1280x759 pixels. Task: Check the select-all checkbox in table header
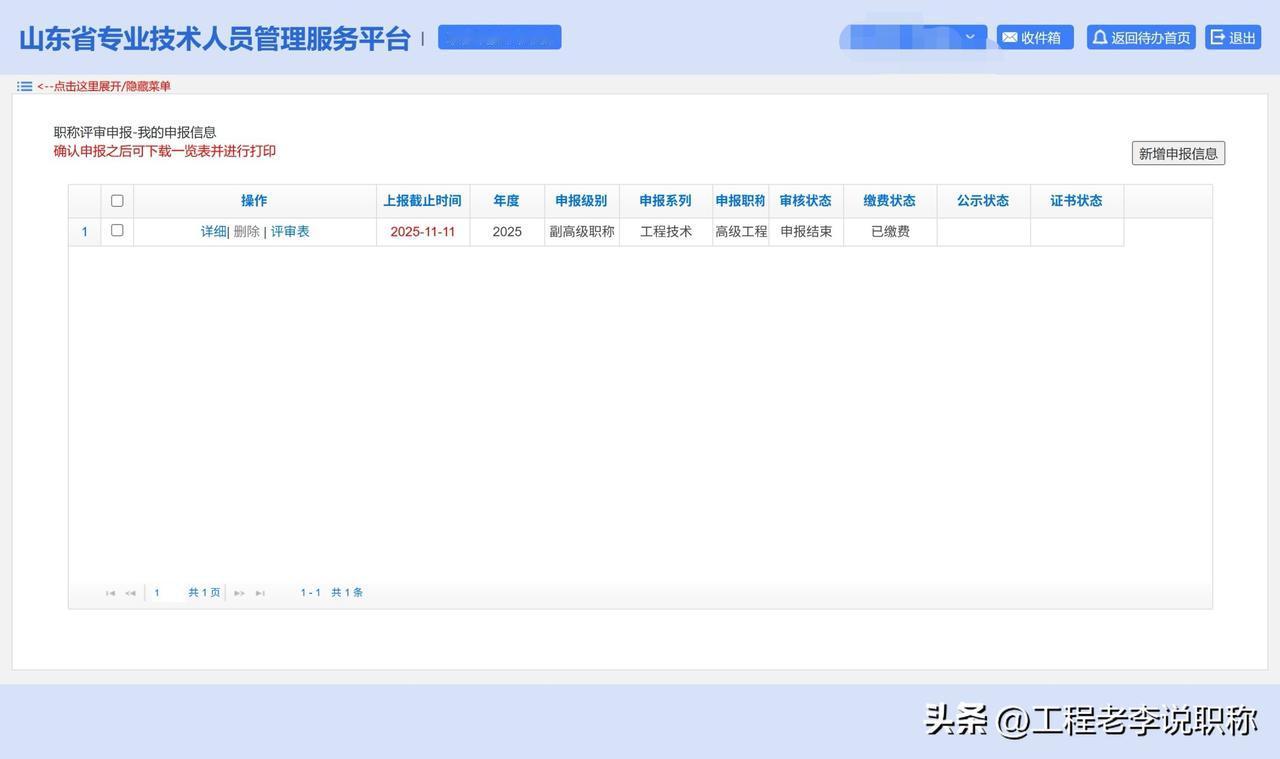[116, 199]
